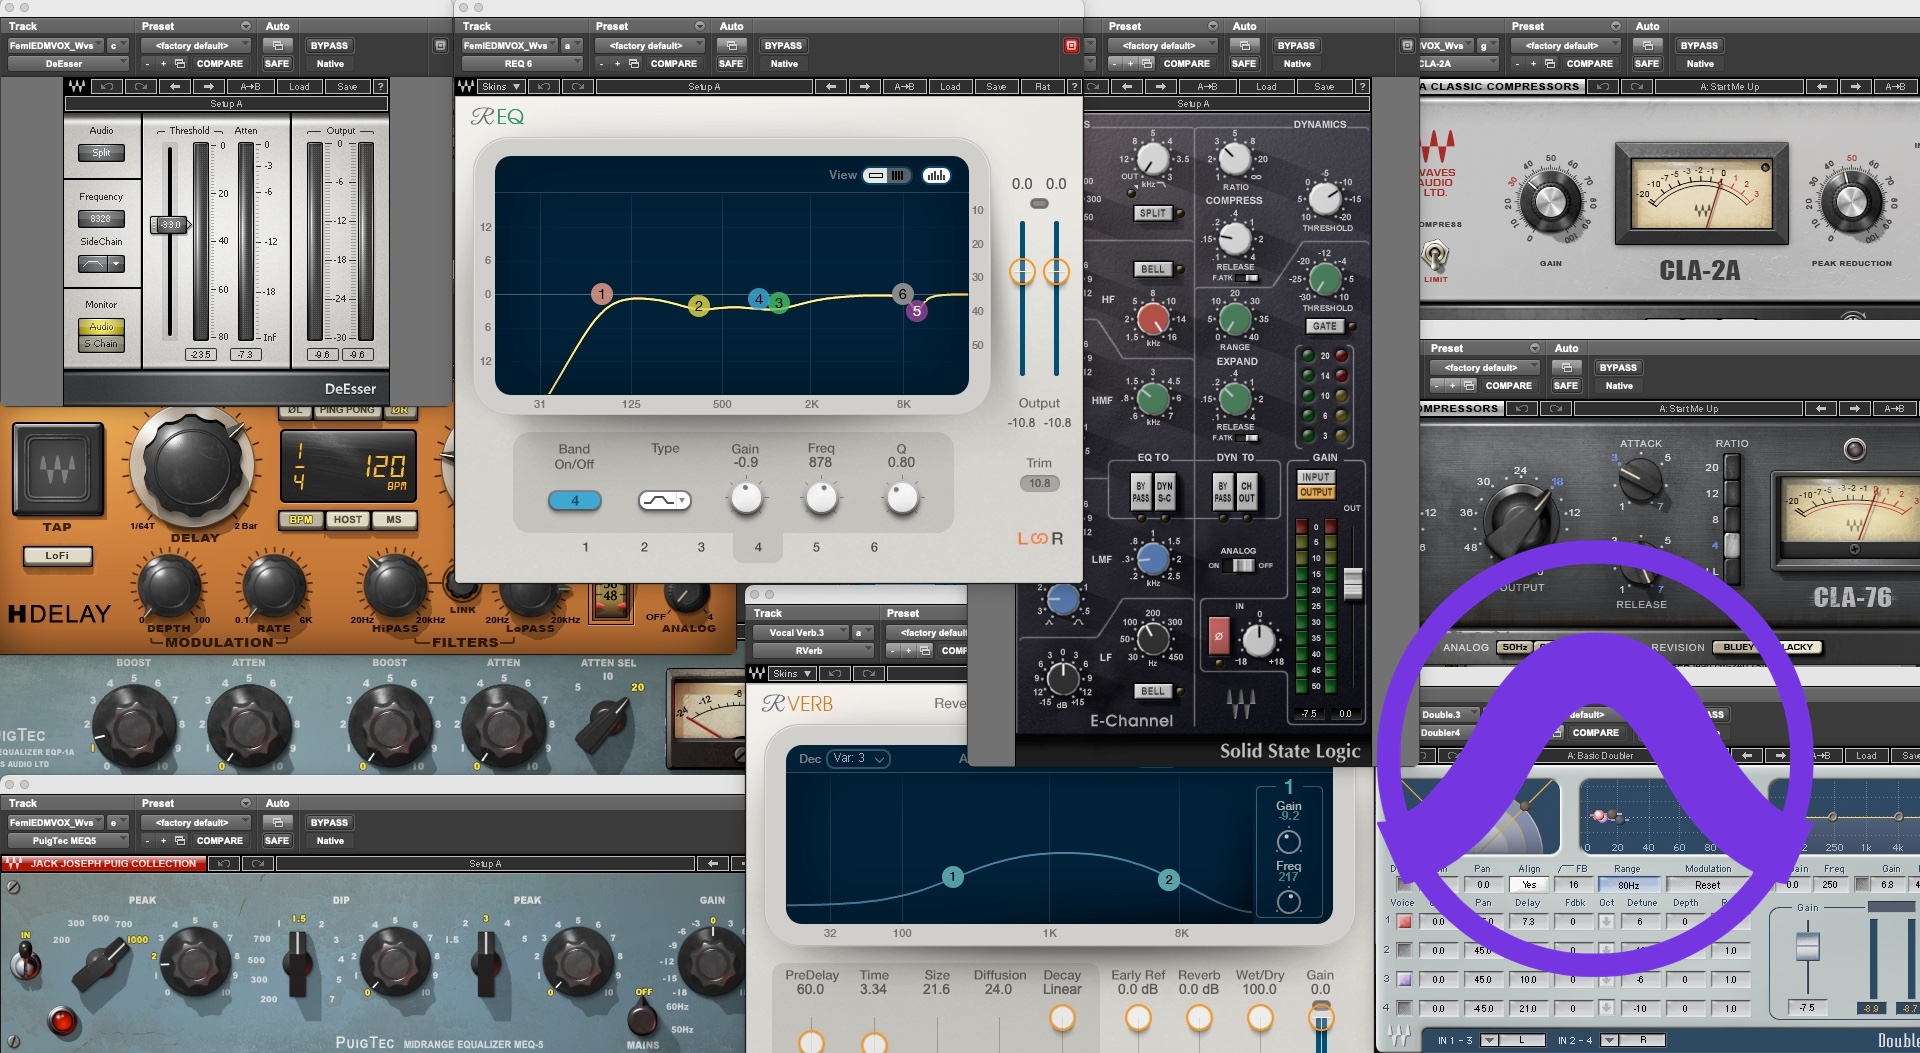Click the REQ spectrum analyzer view icon
Screen dimensions: 1920x1053
936,176
